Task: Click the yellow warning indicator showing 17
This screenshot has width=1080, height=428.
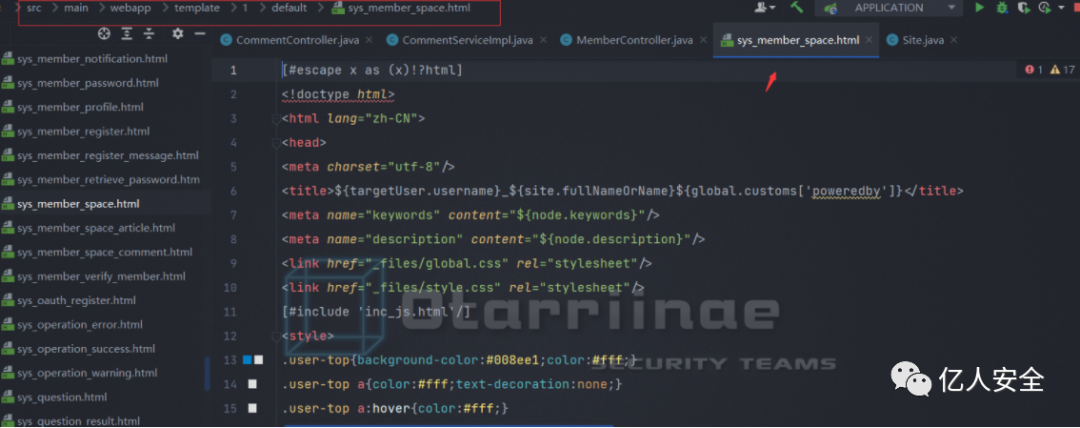Action: click(x=1062, y=70)
